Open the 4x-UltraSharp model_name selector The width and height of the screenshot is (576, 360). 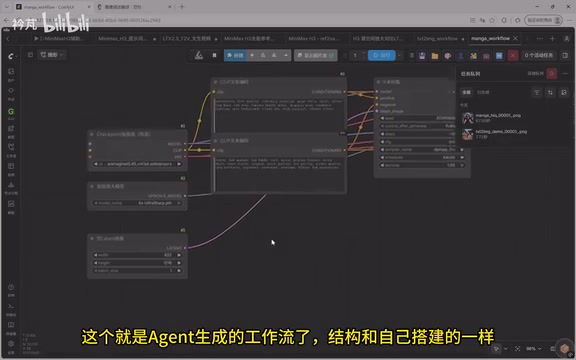pyautogui.click(x=138, y=203)
